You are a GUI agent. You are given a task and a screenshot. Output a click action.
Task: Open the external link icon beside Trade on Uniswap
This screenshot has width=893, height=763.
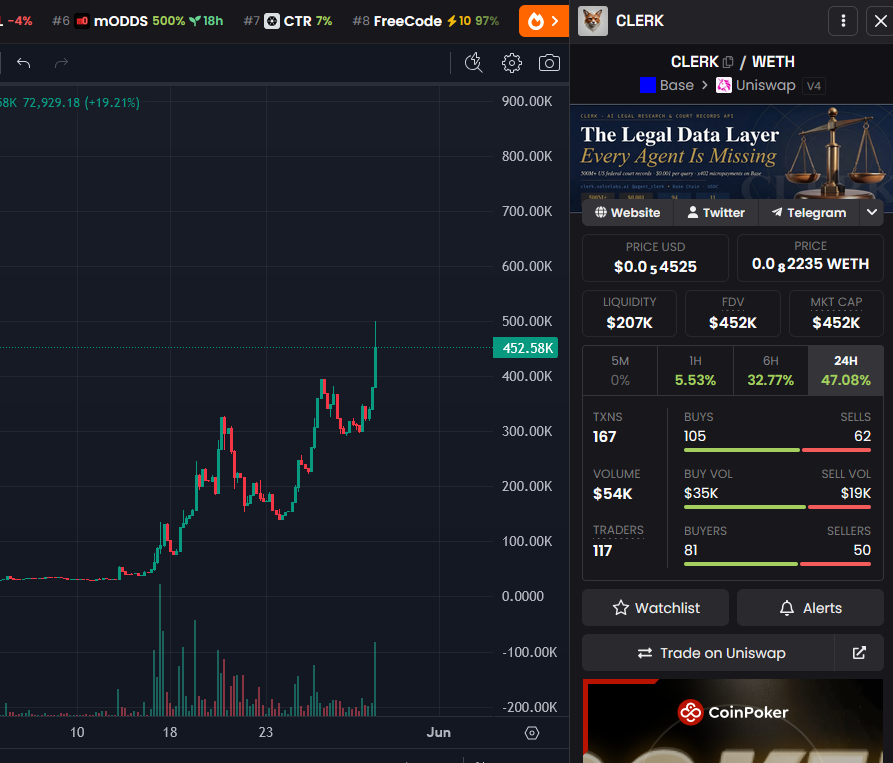click(x=859, y=653)
